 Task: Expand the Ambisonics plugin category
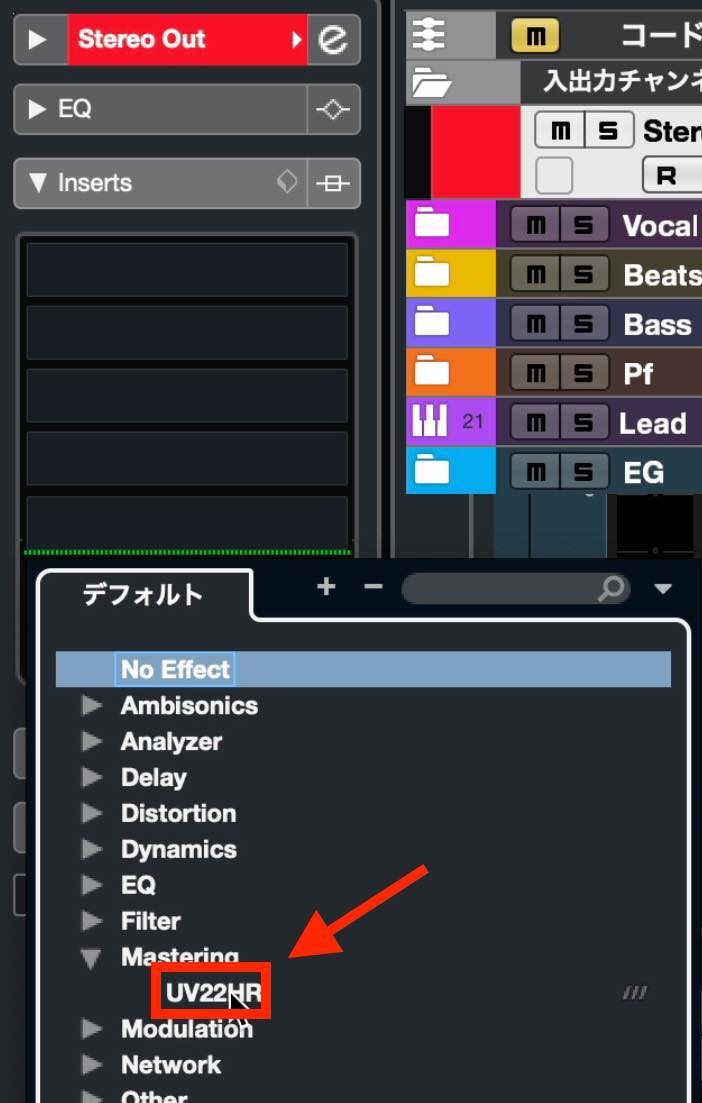pos(92,705)
